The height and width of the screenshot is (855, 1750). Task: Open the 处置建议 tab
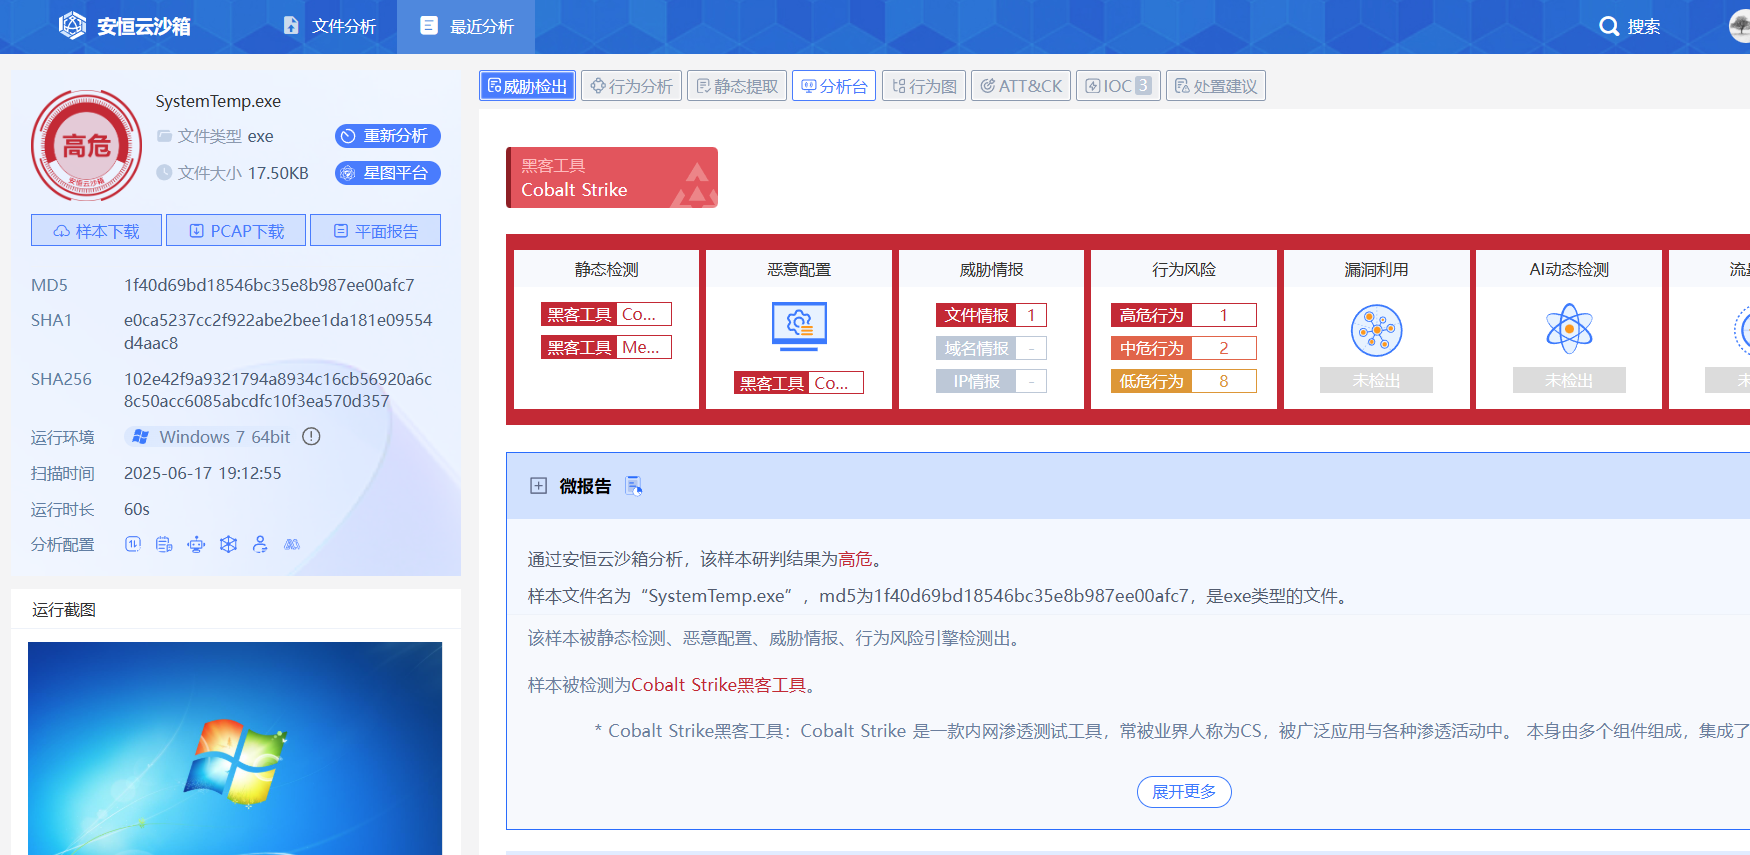(x=1216, y=86)
